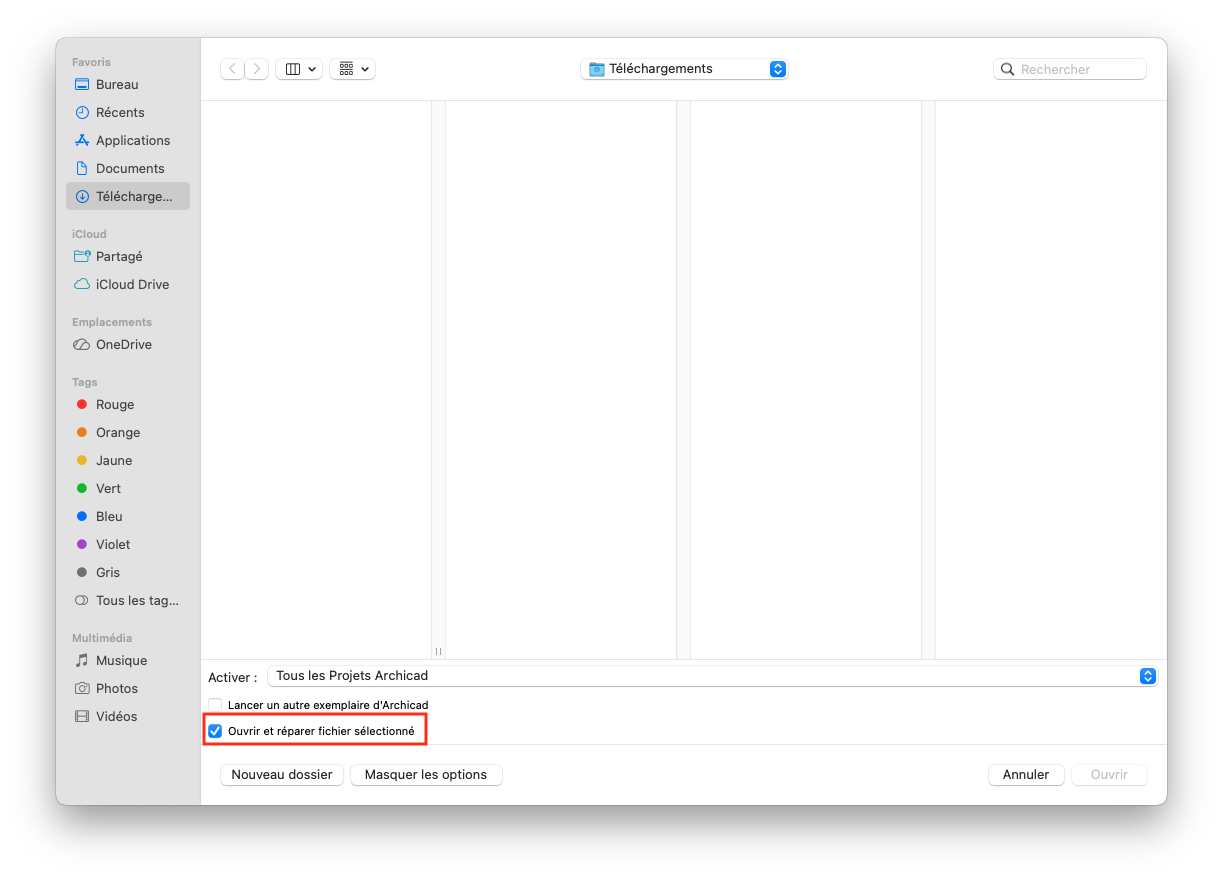Expand the Téléchargements folder path dropdown
The width and height of the screenshot is (1223, 879).
point(684,69)
